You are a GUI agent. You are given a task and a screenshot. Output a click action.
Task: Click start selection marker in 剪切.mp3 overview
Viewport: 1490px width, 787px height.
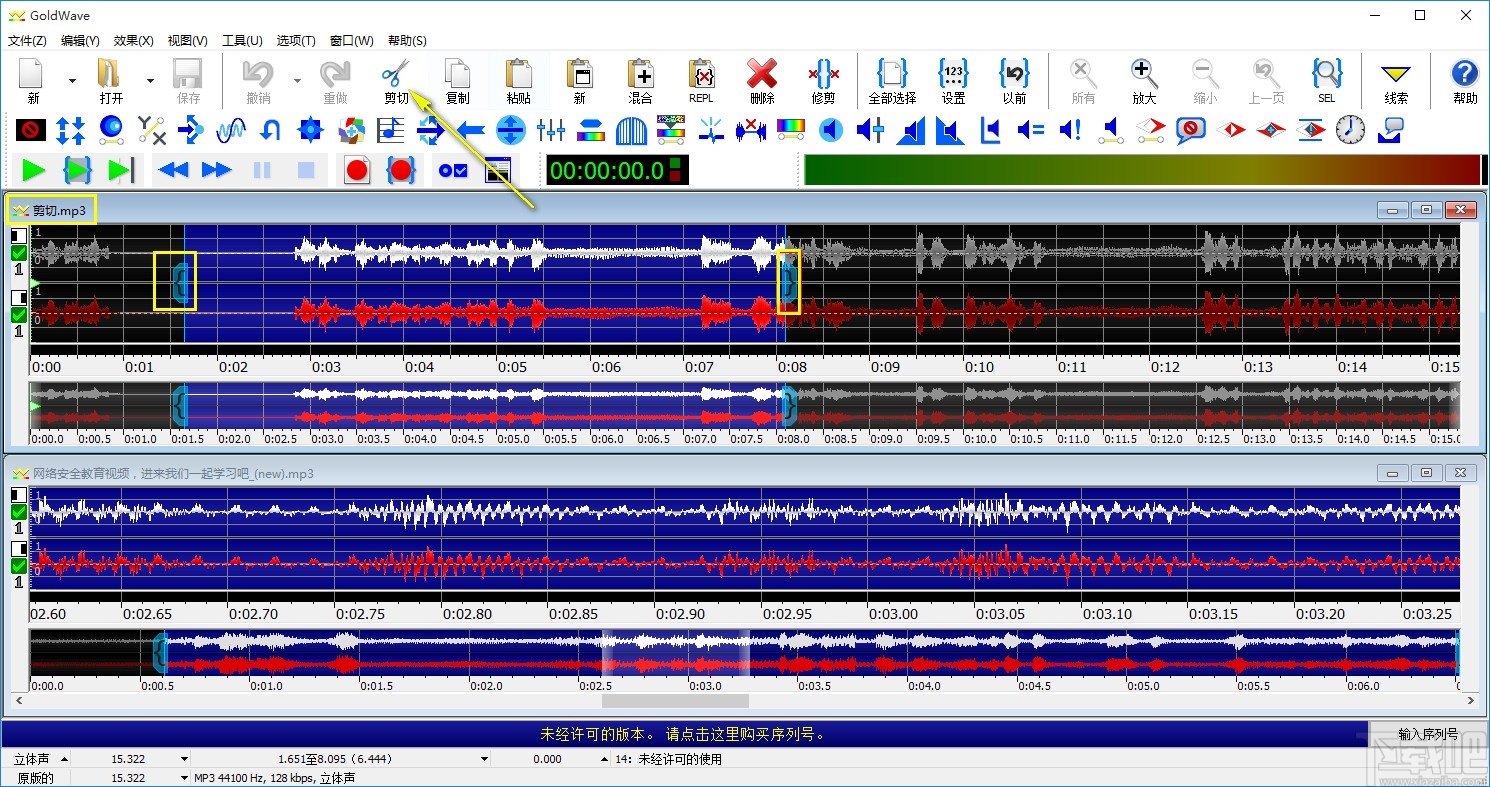pyautogui.click(x=179, y=406)
